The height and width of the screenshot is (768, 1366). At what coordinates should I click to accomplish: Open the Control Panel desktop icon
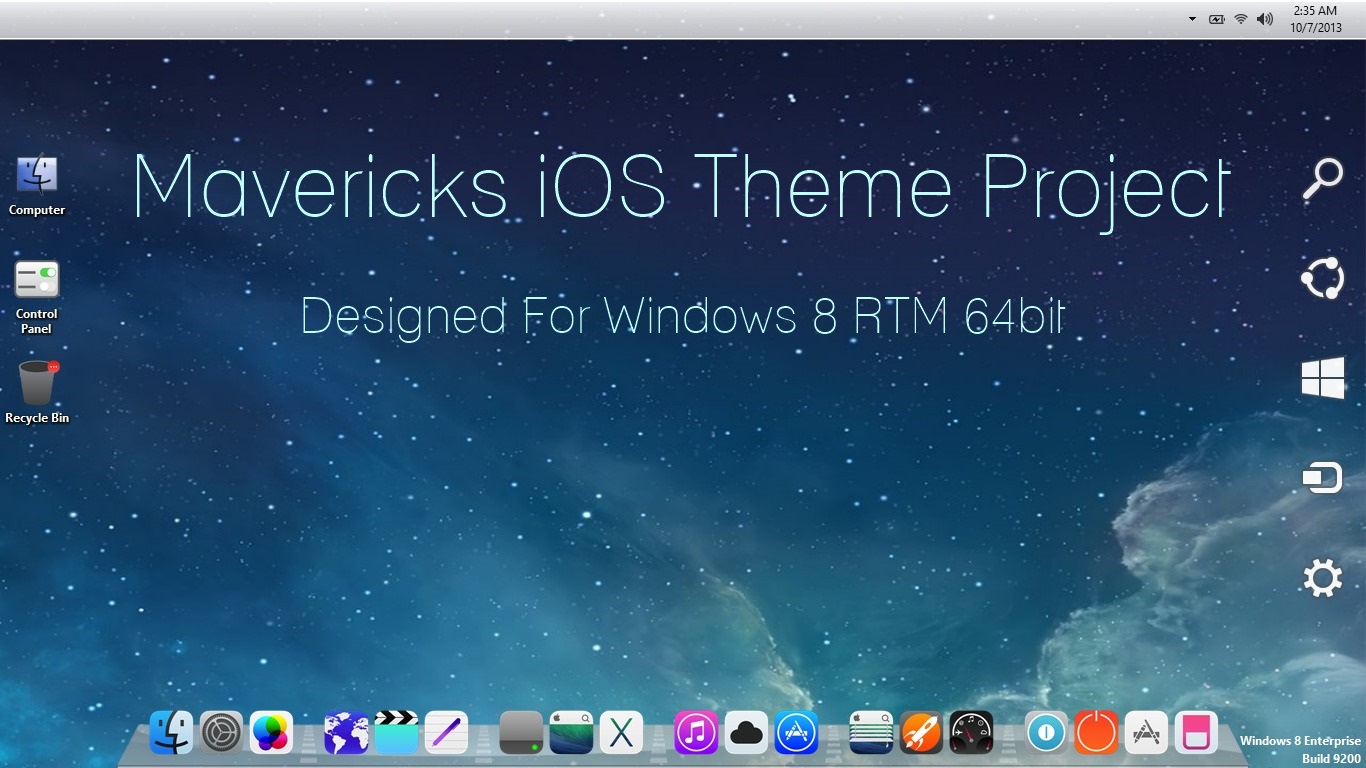tap(37, 296)
